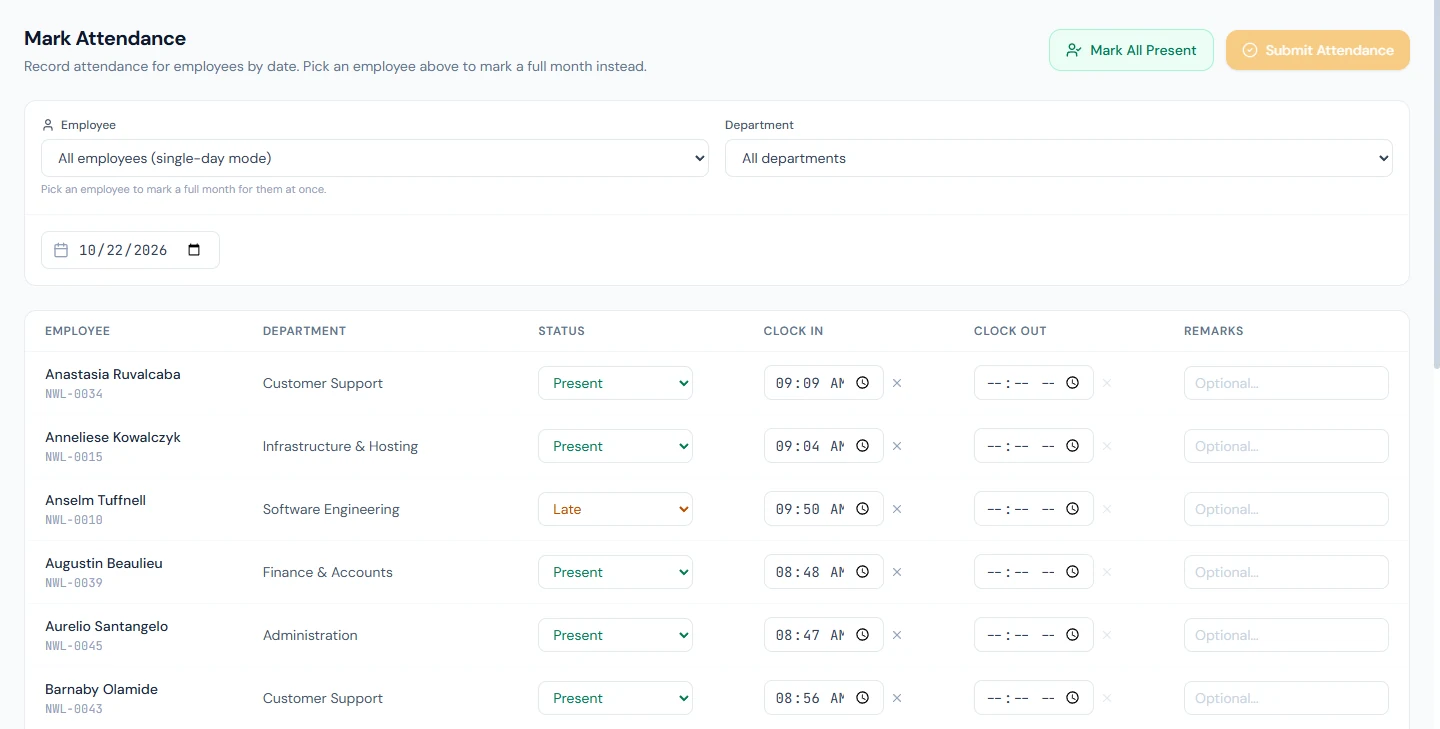This screenshot has width=1440, height=729.
Task: Open clock picker in Anastasia Ruvalcaba's clock-in field
Action: [x=862, y=383]
